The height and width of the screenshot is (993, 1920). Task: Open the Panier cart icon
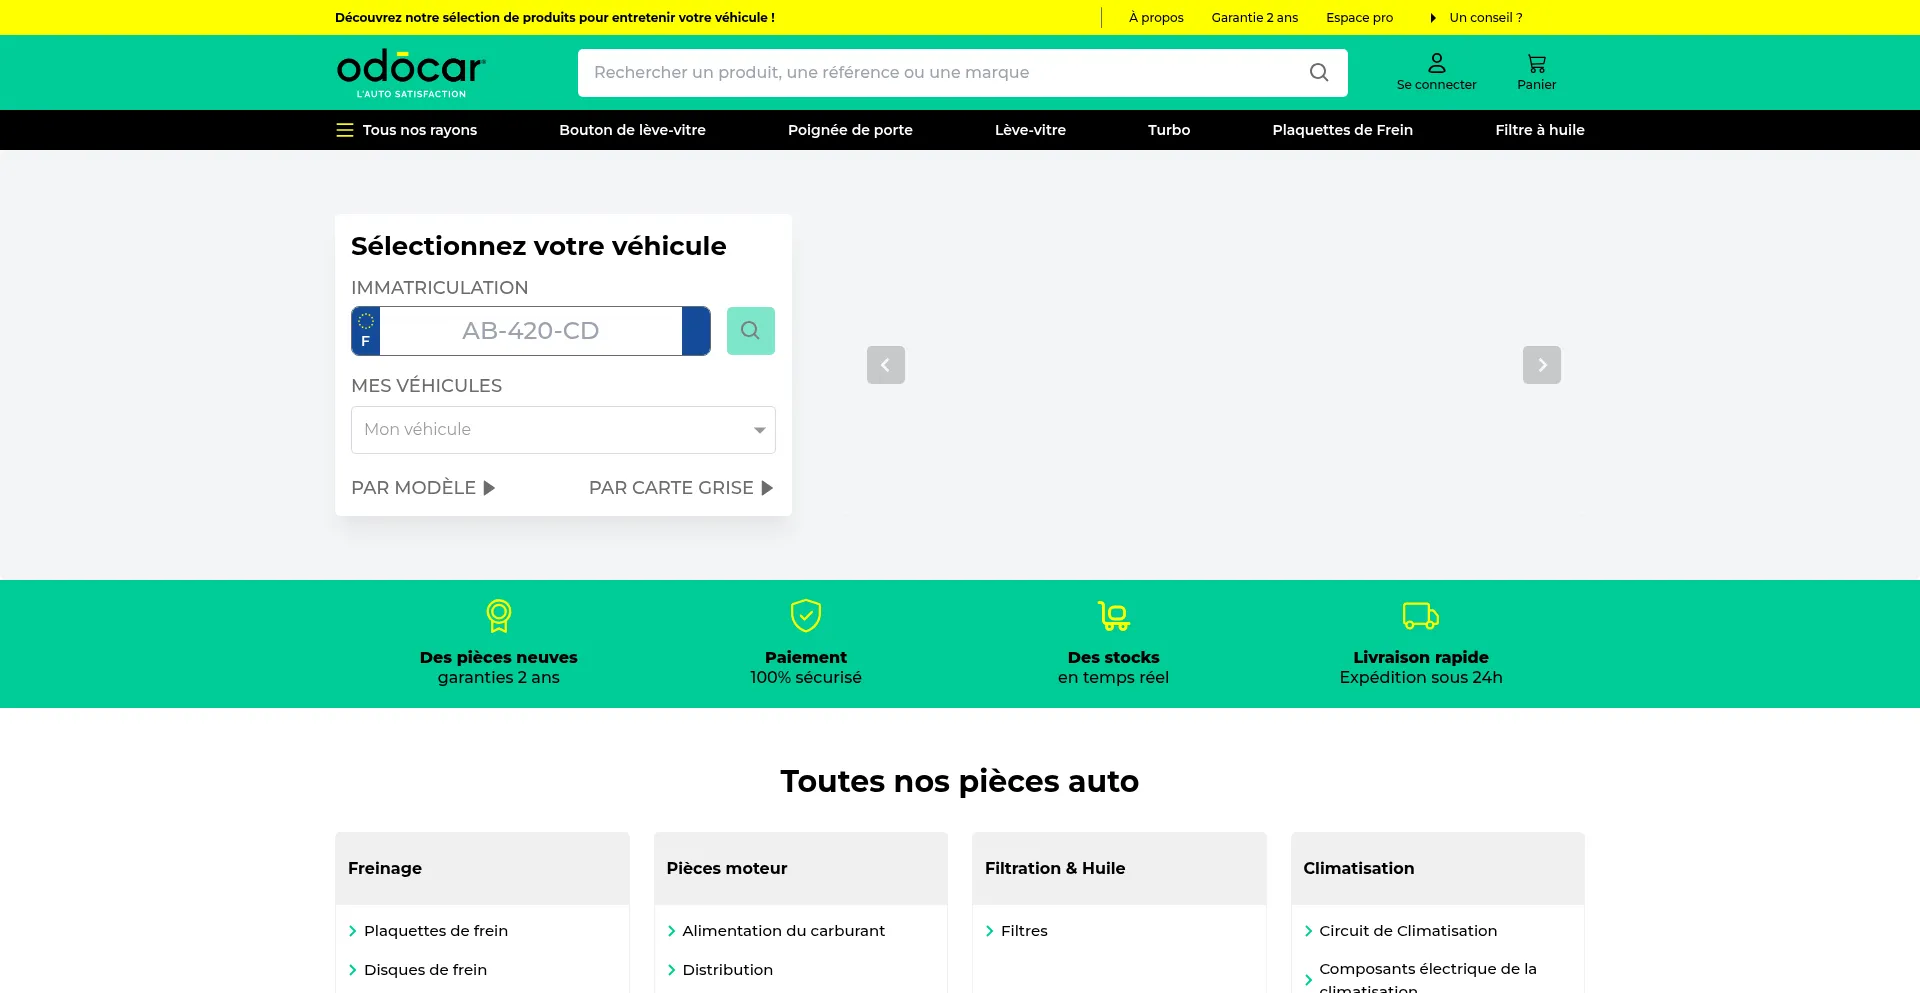[x=1537, y=63]
